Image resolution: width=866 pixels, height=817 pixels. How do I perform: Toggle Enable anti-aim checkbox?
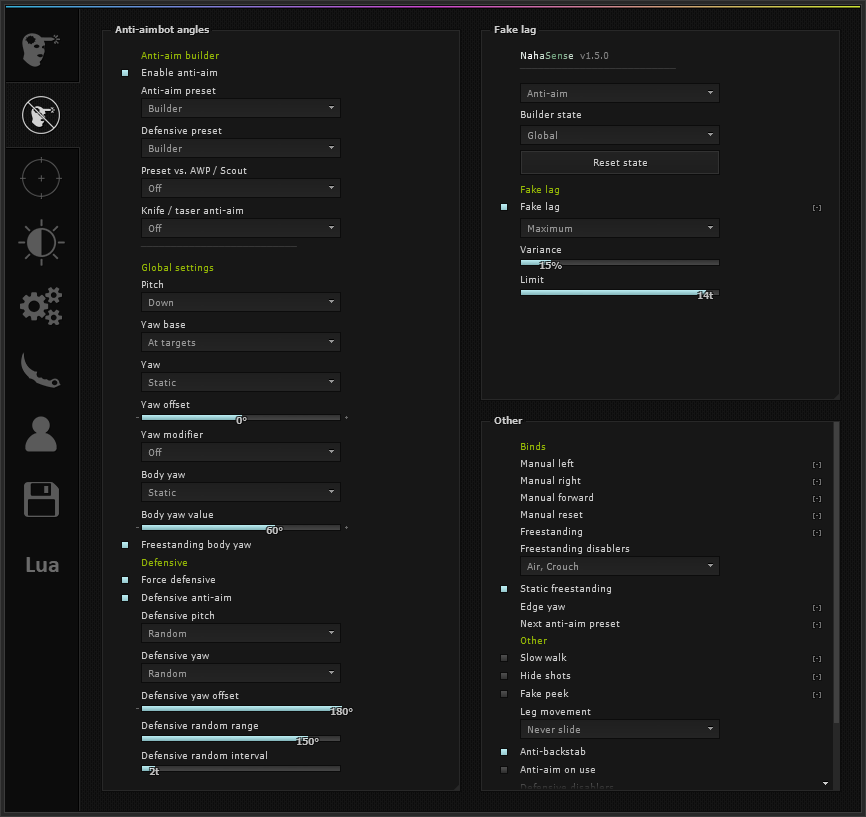[x=125, y=73]
